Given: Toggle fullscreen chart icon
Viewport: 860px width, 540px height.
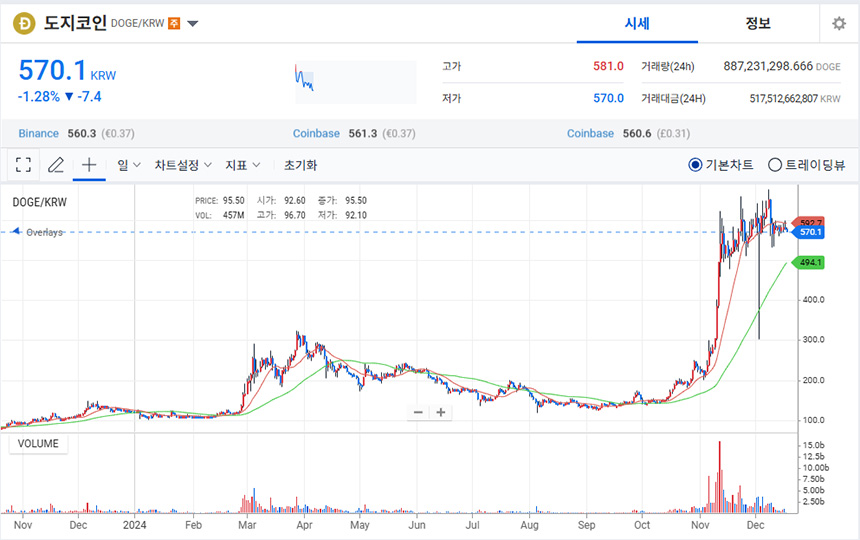Looking at the screenshot, I should coord(23,165).
